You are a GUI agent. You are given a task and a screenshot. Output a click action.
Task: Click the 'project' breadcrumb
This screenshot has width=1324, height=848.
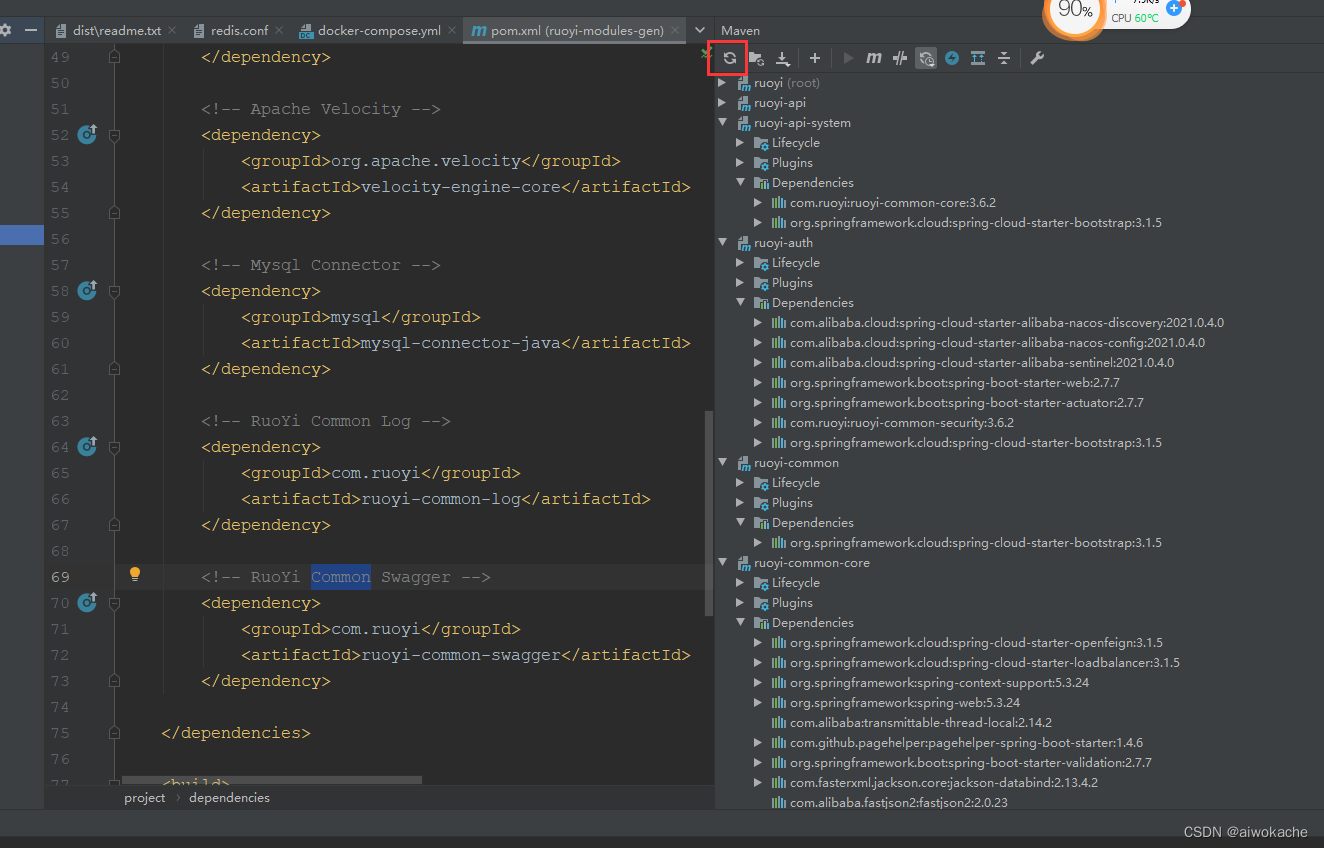point(144,798)
